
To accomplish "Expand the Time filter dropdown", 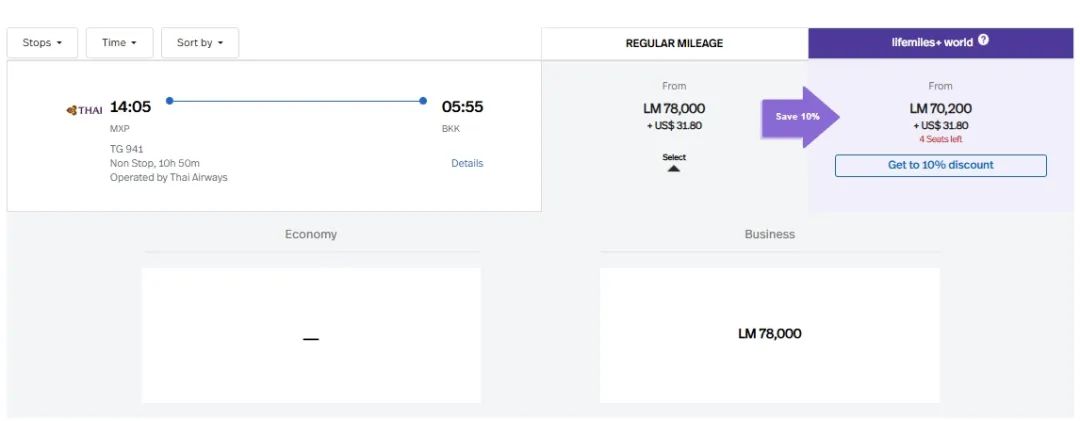I will pos(119,43).
